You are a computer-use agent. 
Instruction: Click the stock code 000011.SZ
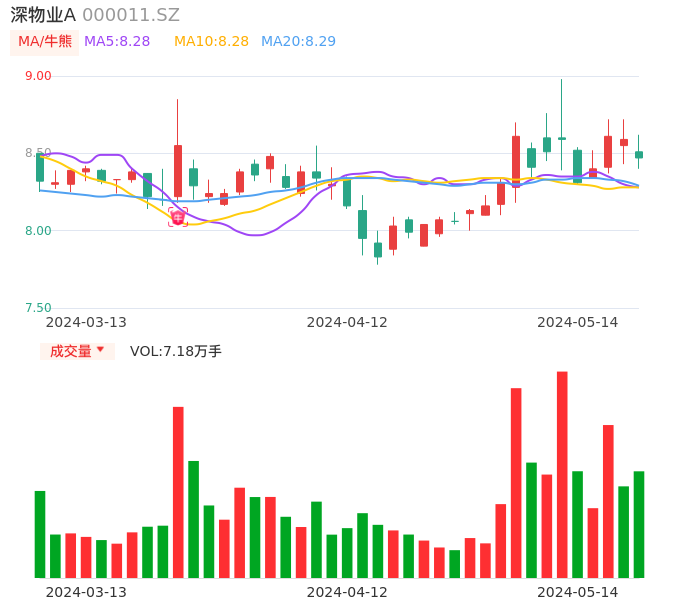coord(131,15)
